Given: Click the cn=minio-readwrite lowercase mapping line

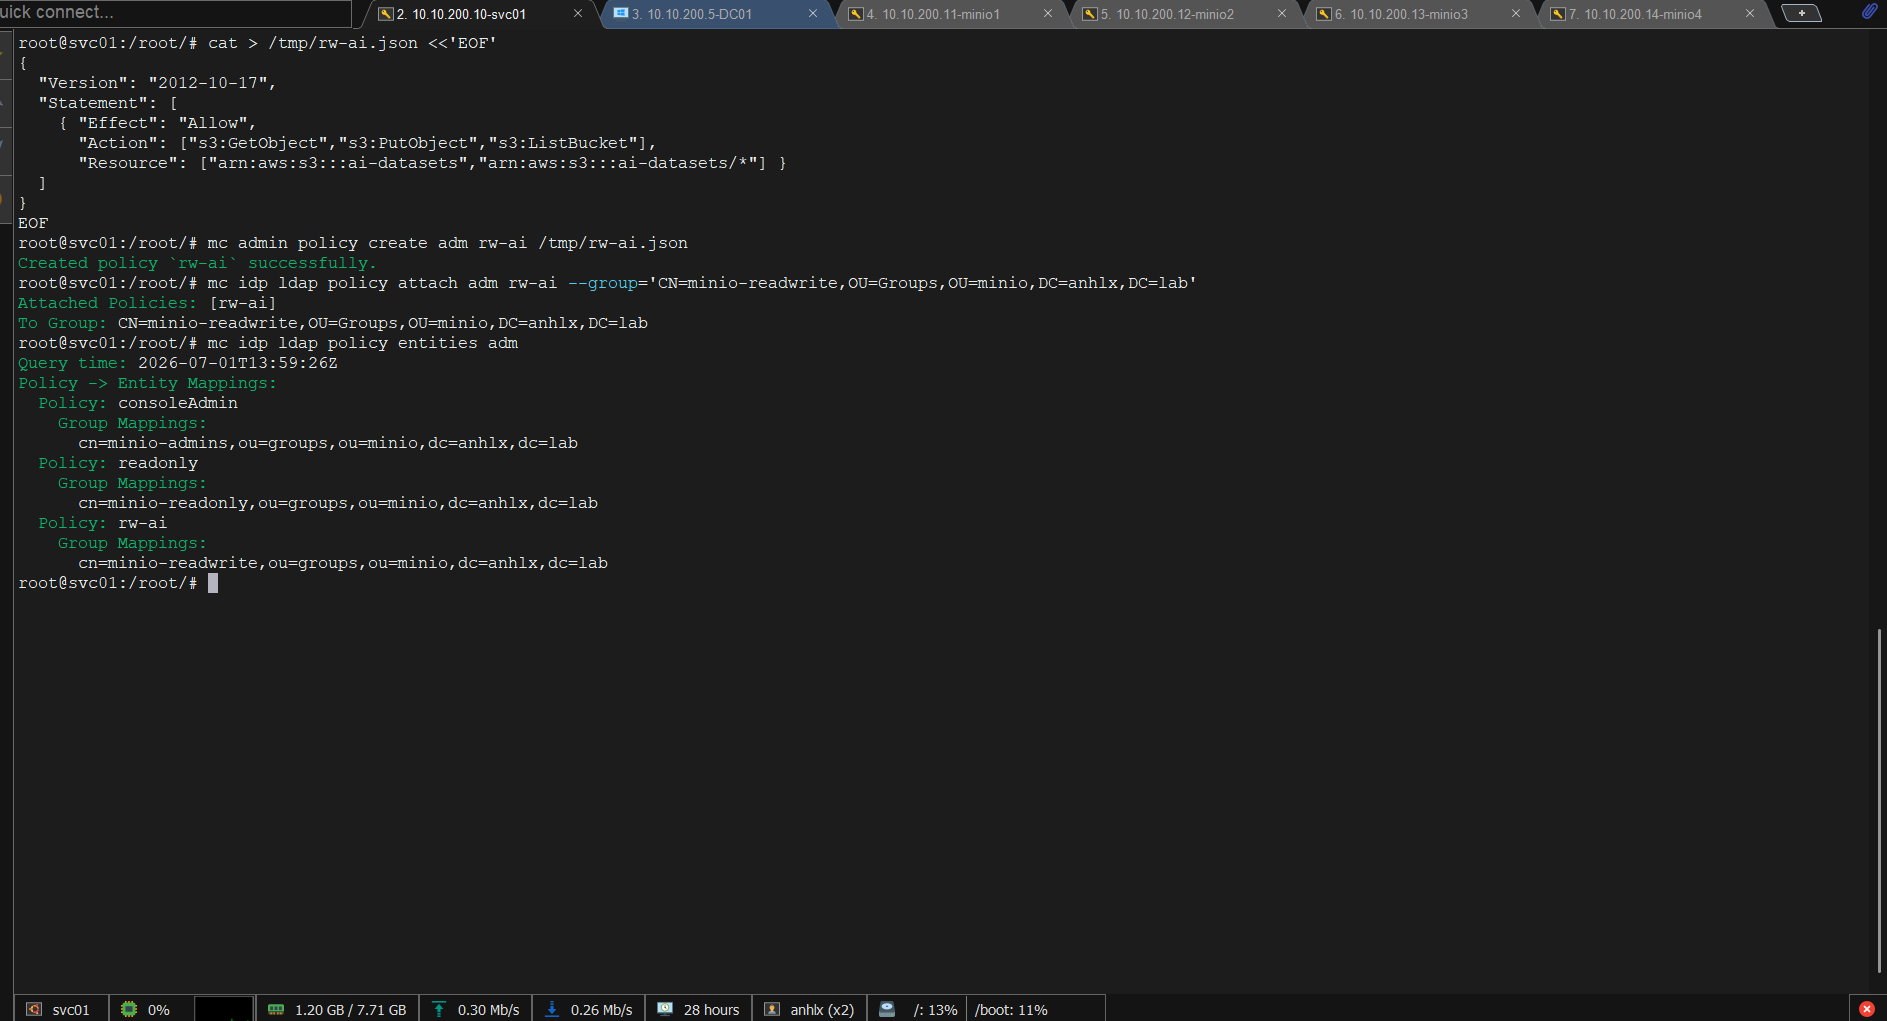Looking at the screenshot, I should tap(343, 563).
